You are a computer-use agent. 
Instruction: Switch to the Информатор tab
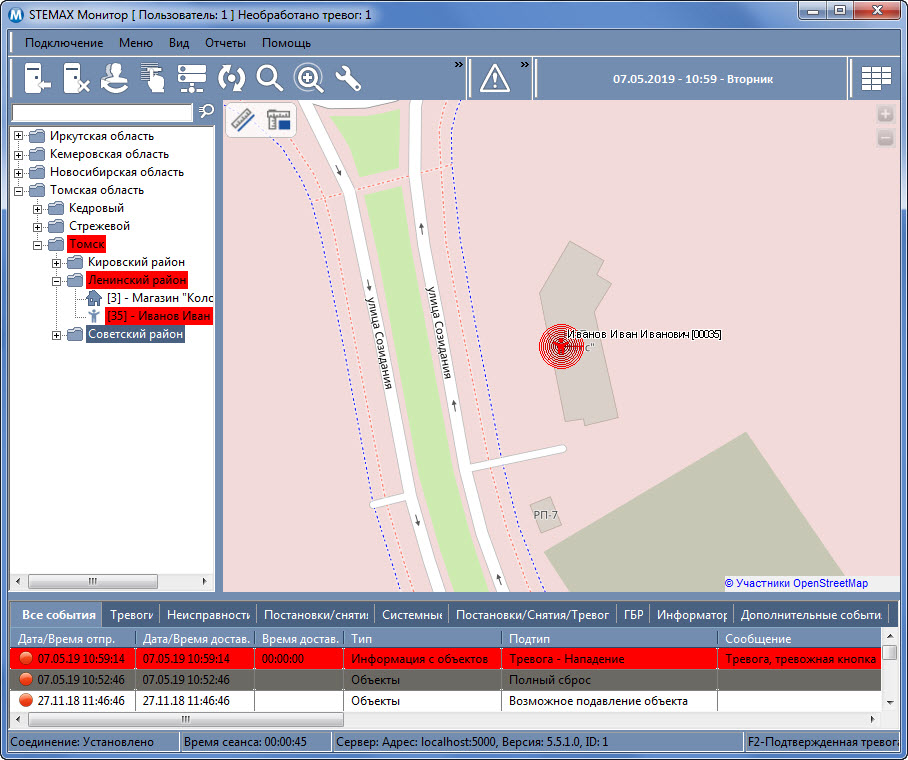click(x=691, y=615)
